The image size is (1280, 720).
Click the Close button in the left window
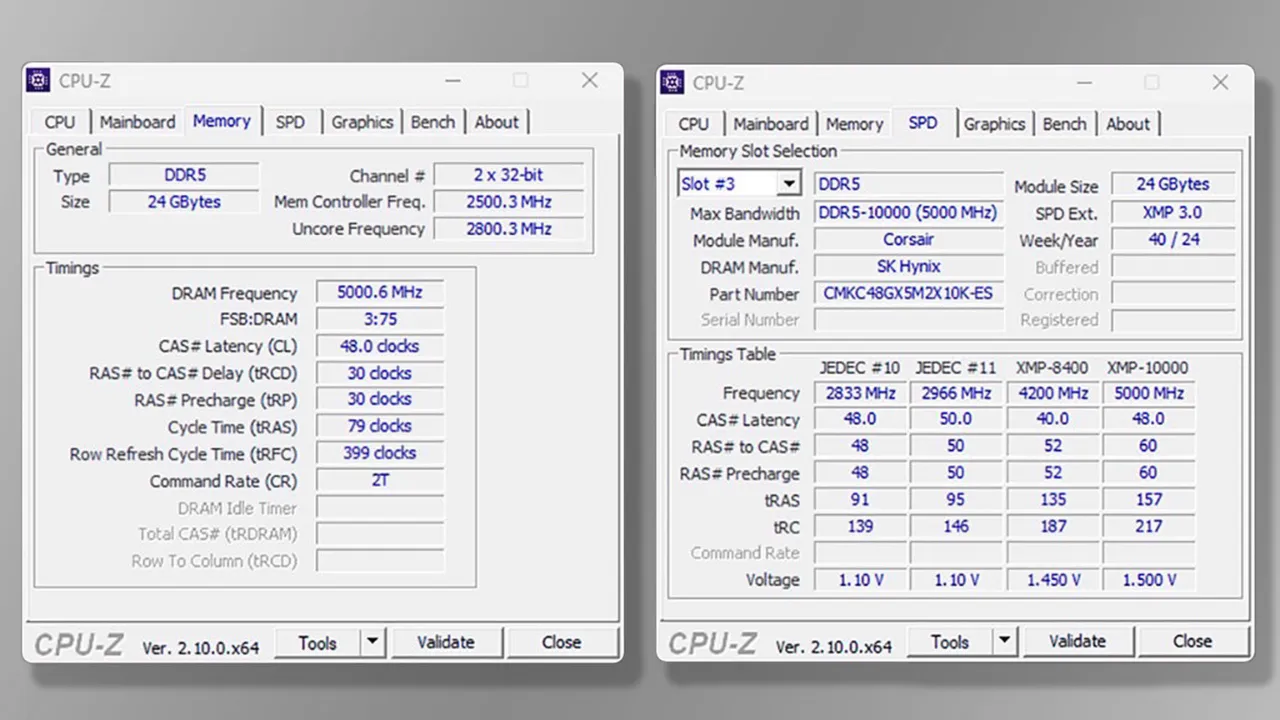(562, 643)
